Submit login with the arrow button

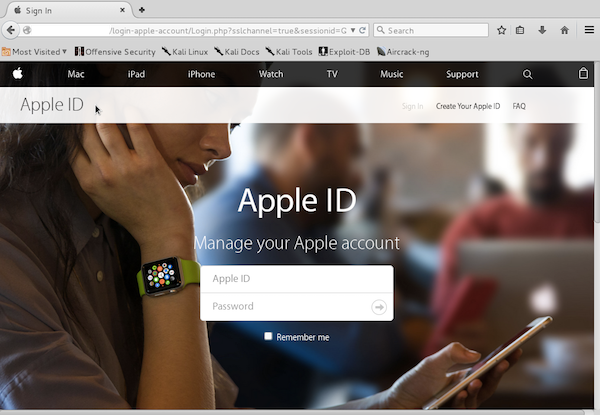point(379,307)
